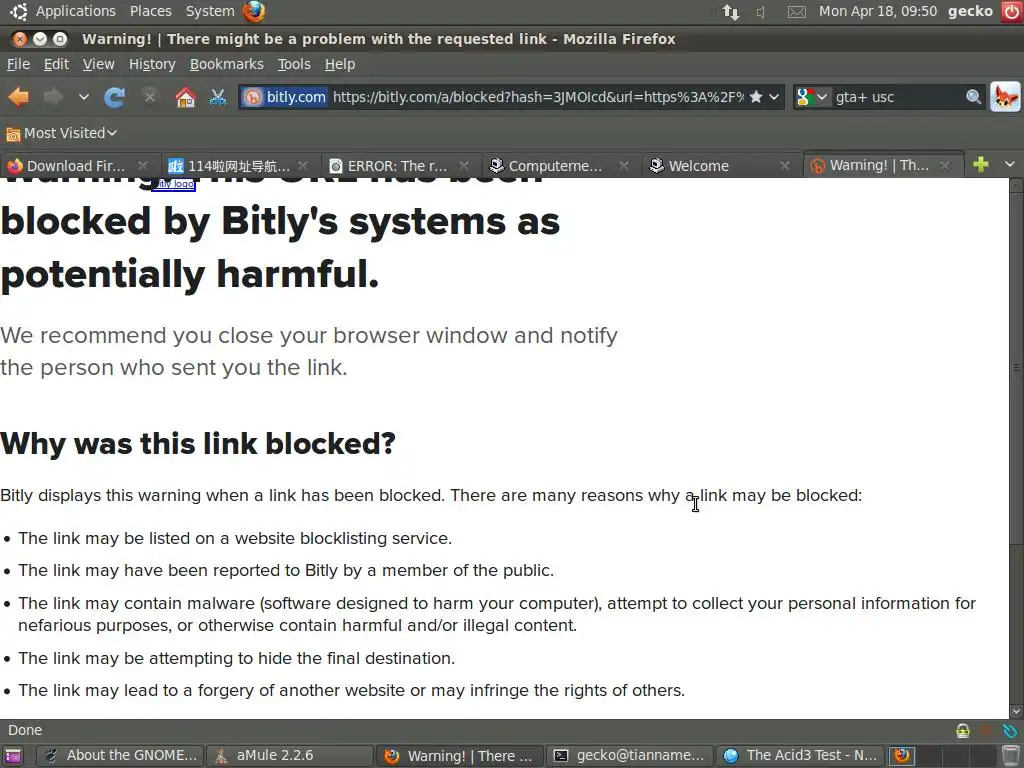Click the search magnifier icon

973,97
